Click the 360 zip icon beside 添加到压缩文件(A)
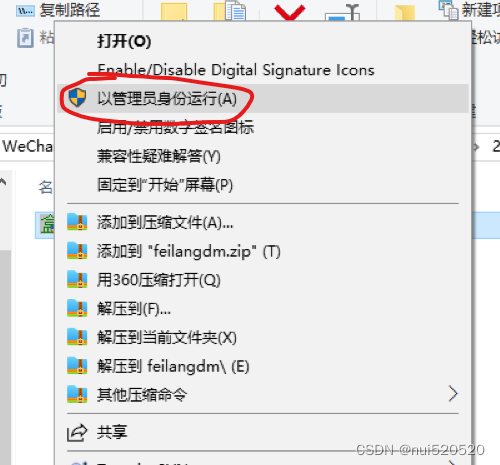The height and width of the screenshot is (465, 500). point(77,222)
